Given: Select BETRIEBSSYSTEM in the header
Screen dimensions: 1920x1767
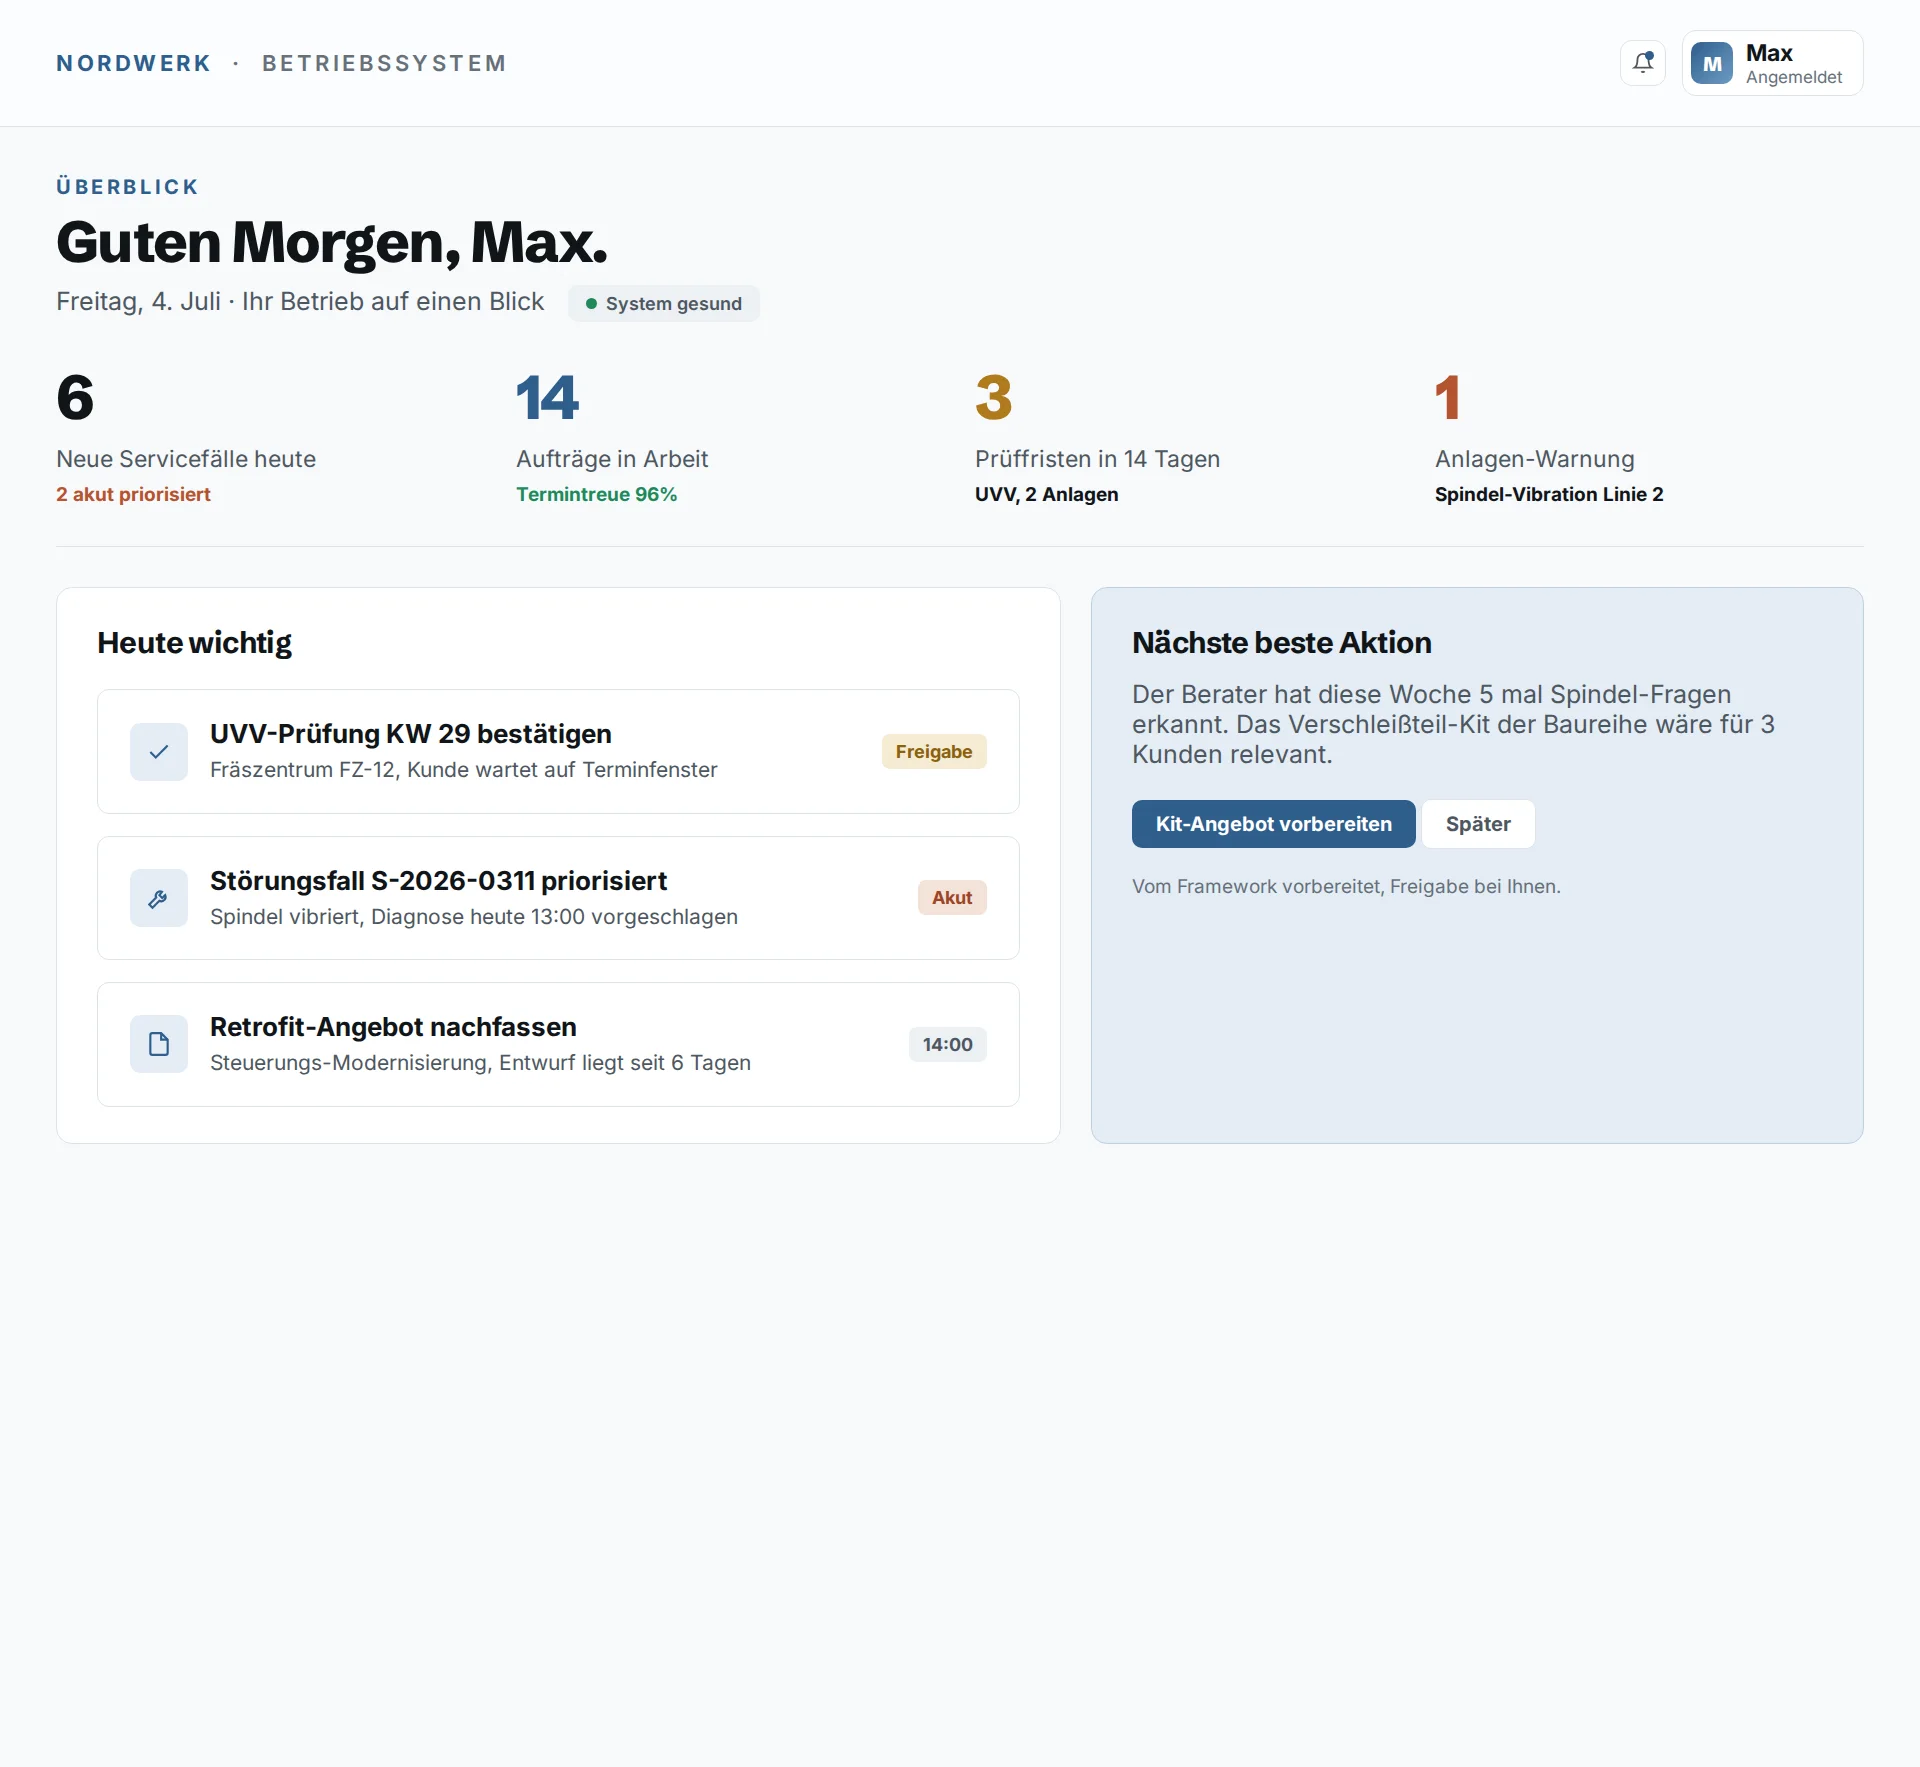Looking at the screenshot, I should point(384,63).
